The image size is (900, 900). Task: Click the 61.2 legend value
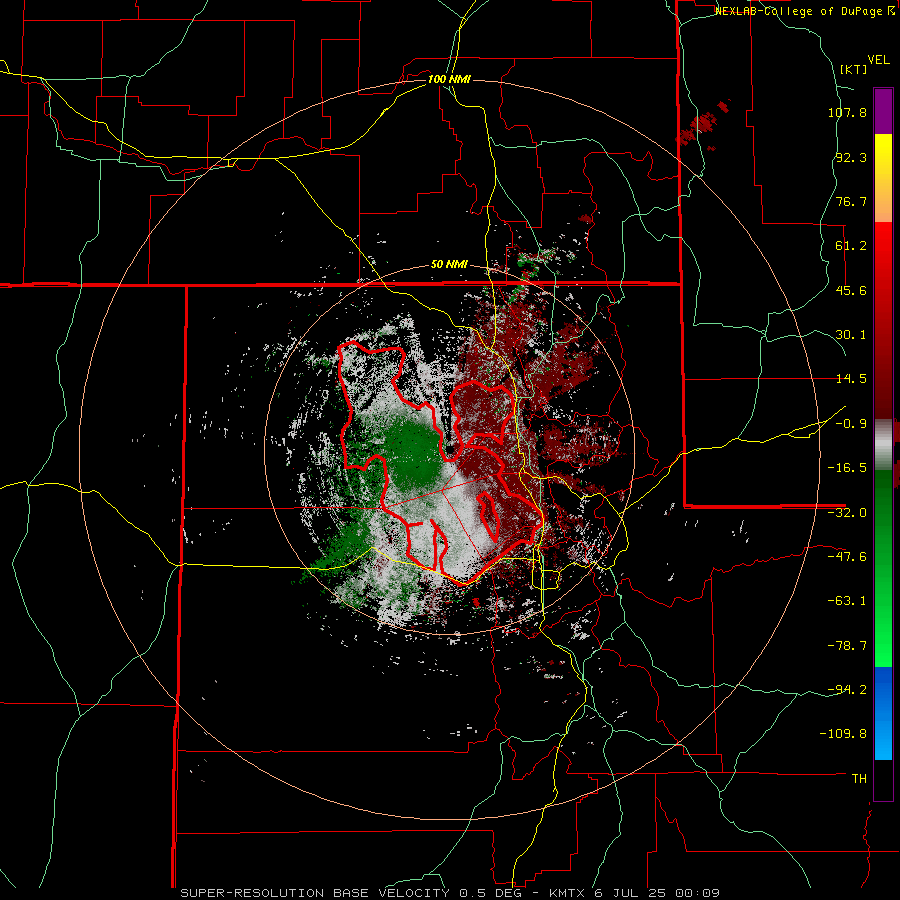pyautogui.click(x=851, y=246)
